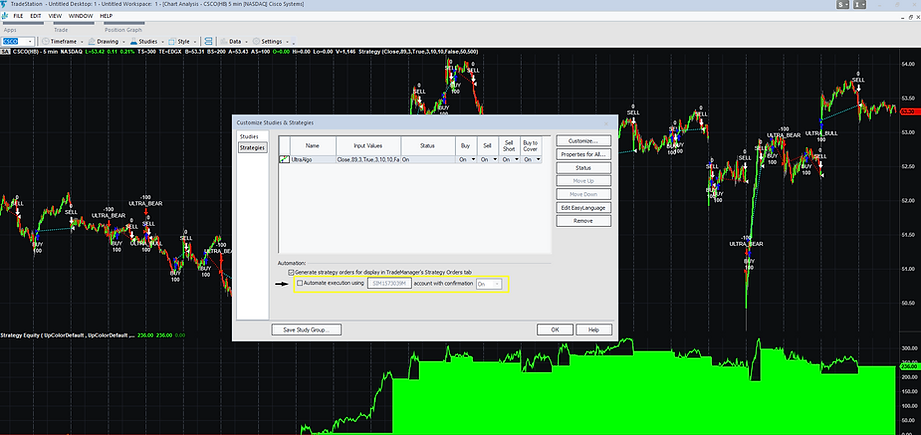This screenshot has width=921, height=435.
Task: Click the Remove button
Action: (583, 221)
